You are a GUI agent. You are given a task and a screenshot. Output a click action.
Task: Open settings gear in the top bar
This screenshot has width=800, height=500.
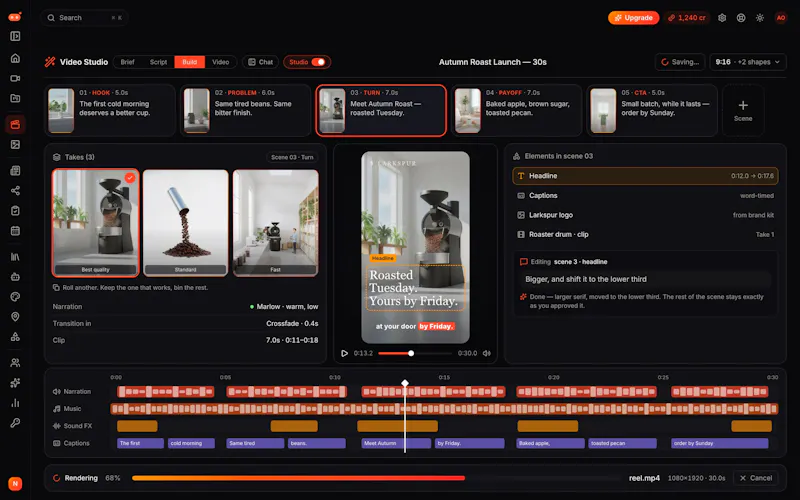click(722, 18)
